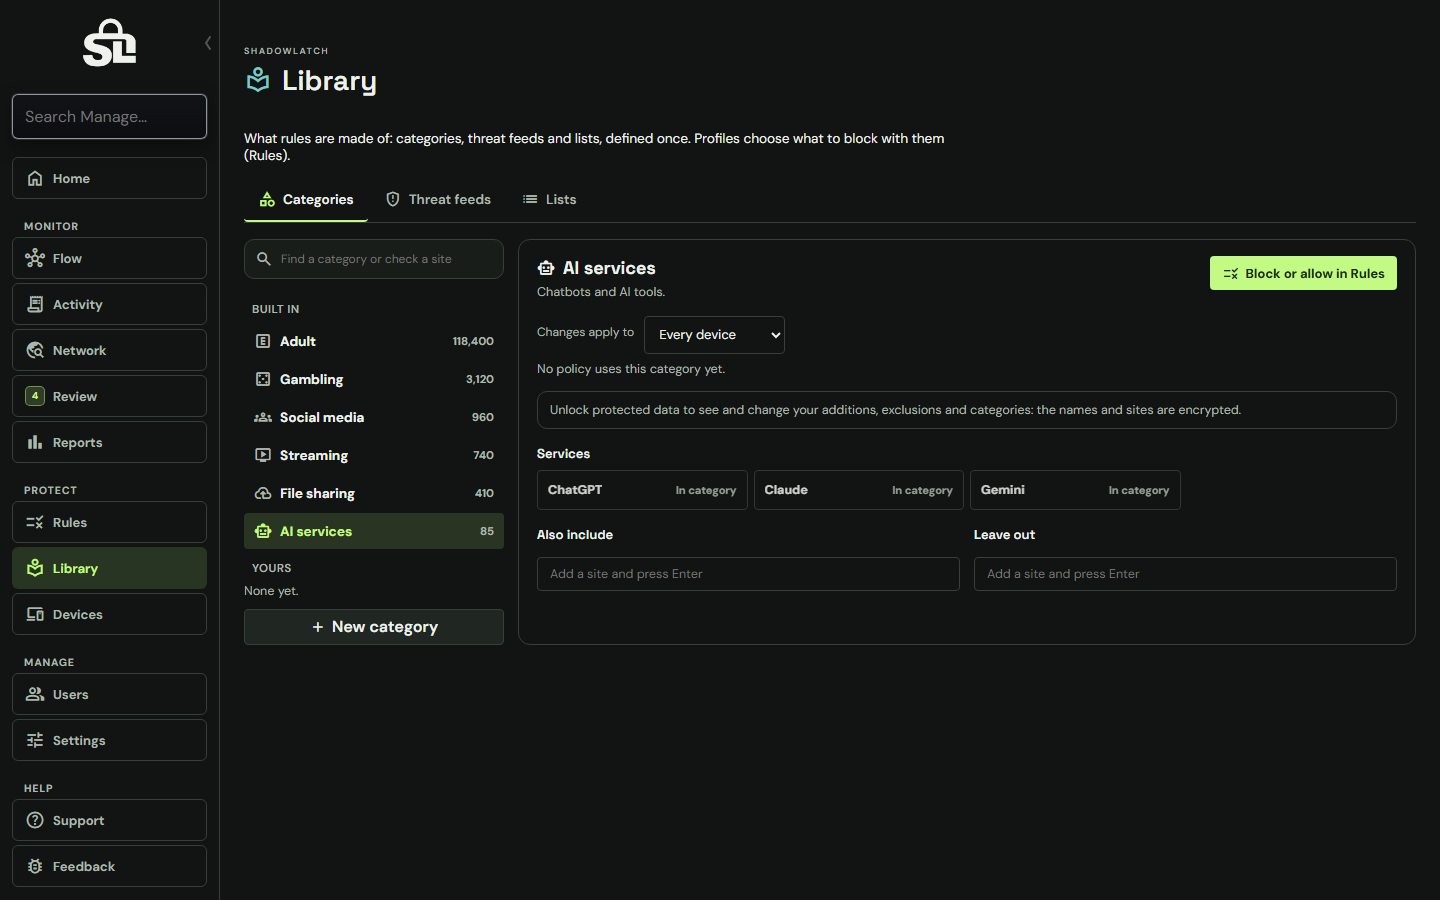Click the Review count badge

[x=35, y=396]
